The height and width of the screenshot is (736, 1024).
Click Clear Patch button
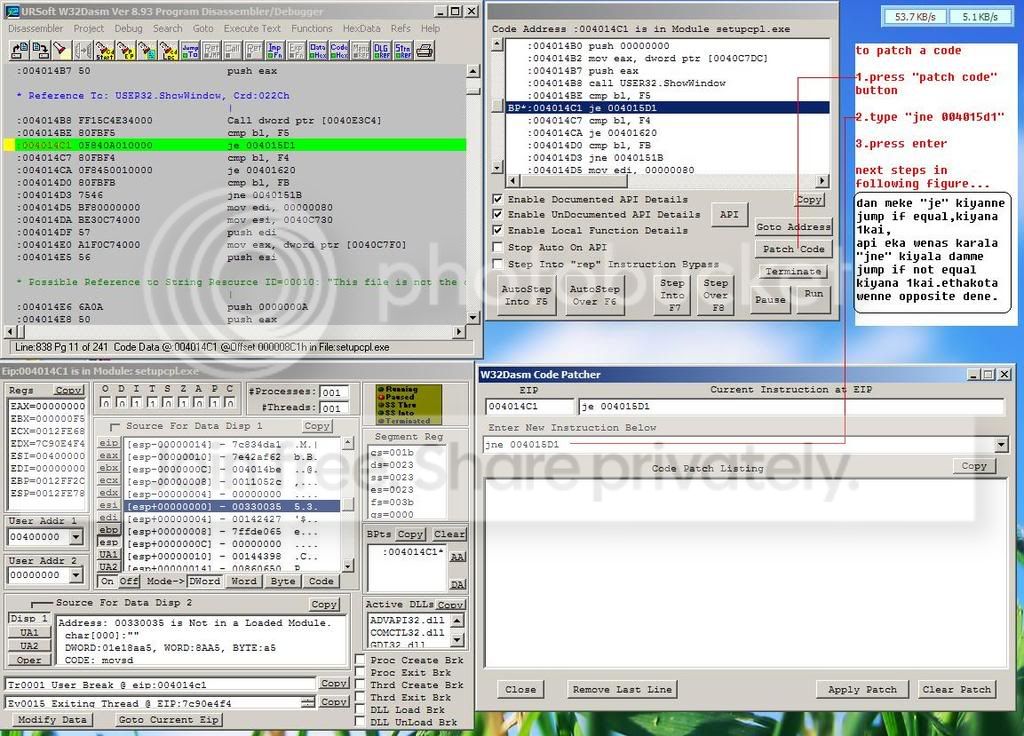[x=956, y=689]
